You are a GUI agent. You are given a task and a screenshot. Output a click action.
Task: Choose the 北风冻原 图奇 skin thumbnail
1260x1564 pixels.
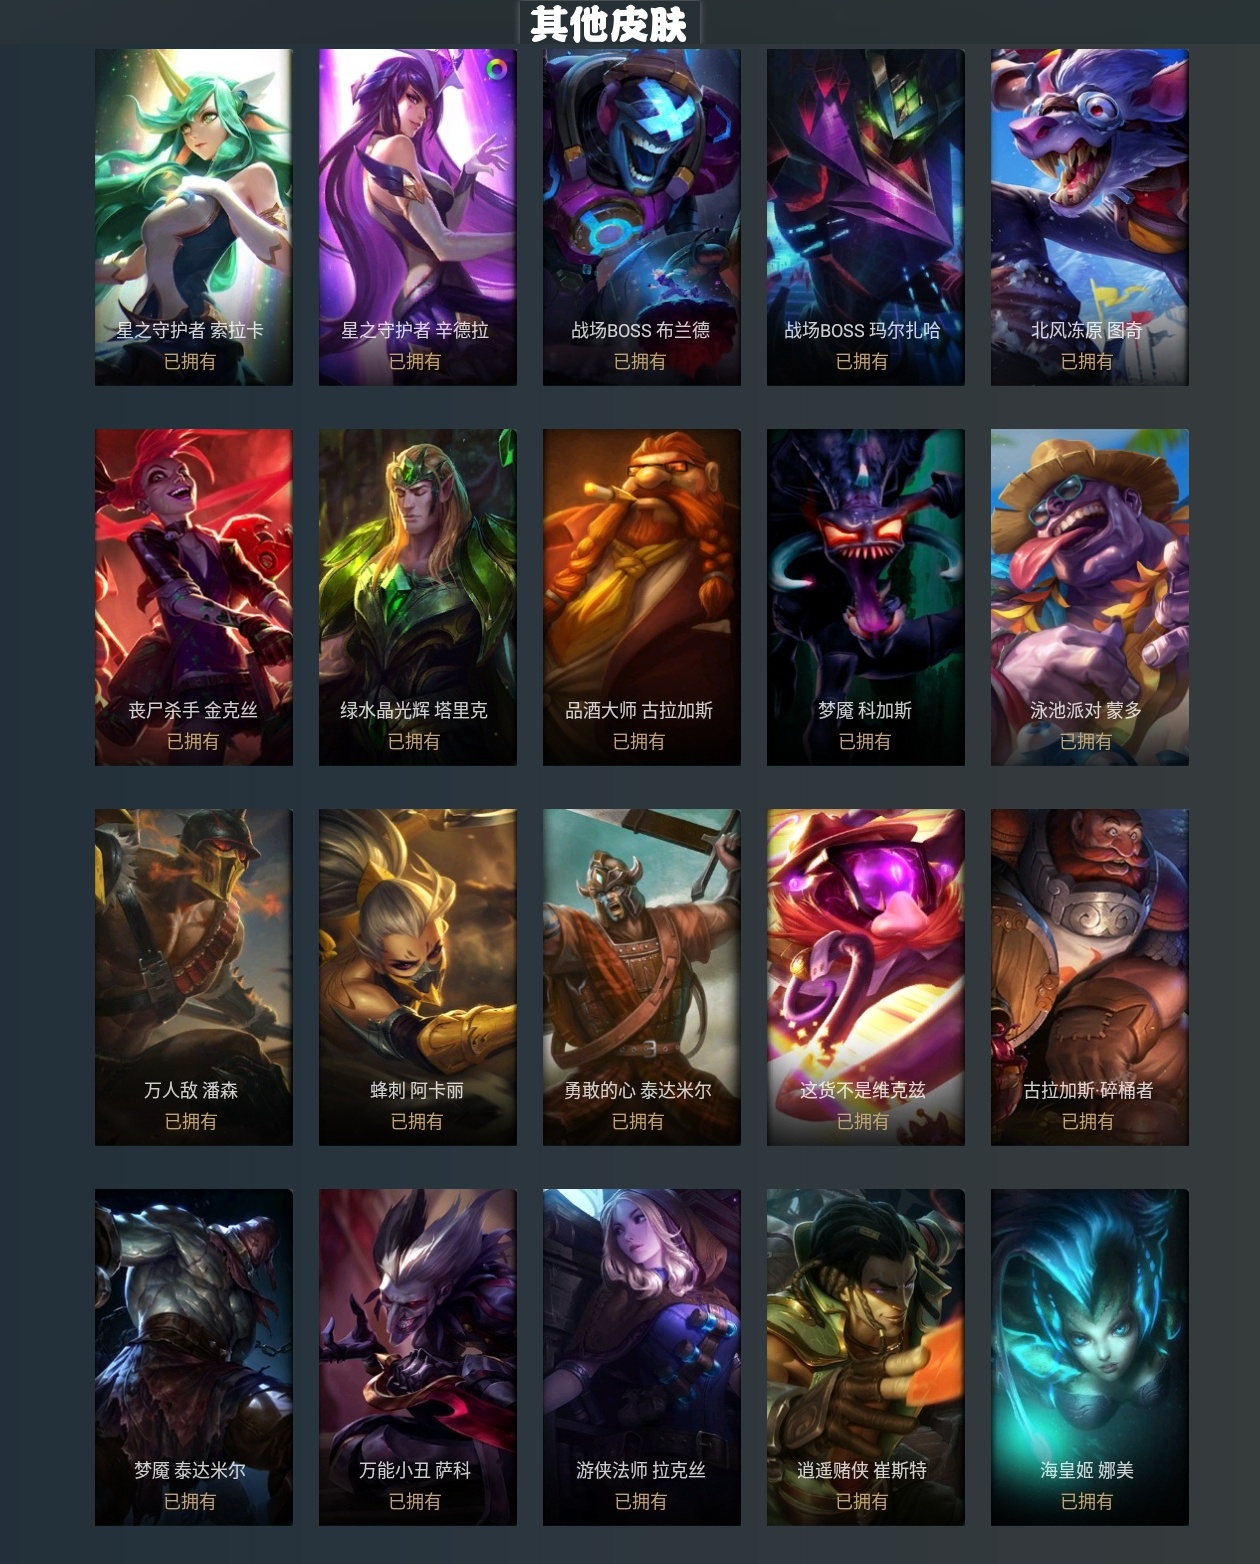(x=1090, y=217)
